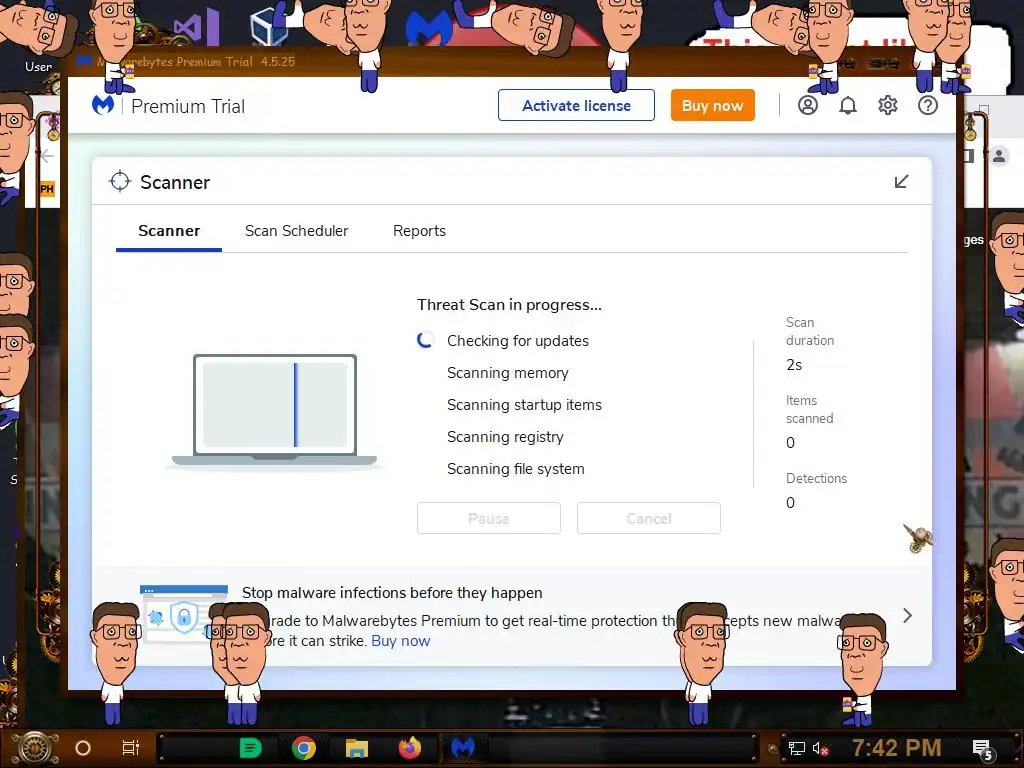Click the Activate license button
The height and width of the screenshot is (768, 1024).
tap(576, 105)
